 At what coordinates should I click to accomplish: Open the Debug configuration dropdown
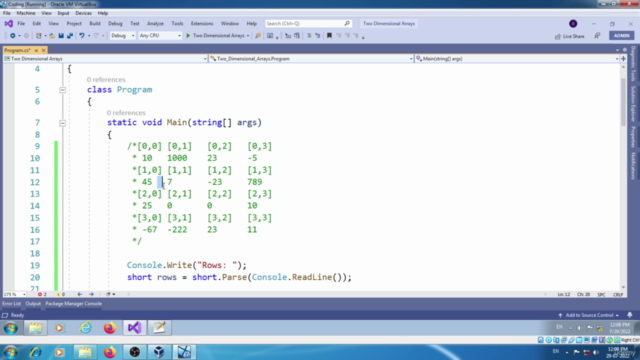click(x=123, y=36)
